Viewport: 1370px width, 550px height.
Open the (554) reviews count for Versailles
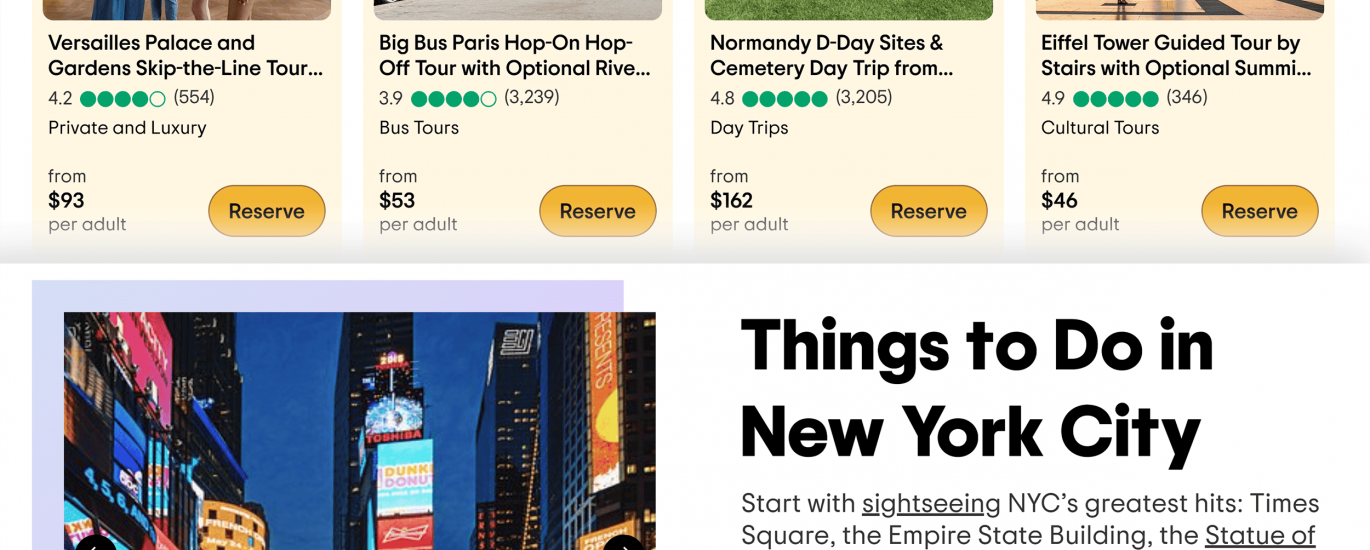point(194,98)
